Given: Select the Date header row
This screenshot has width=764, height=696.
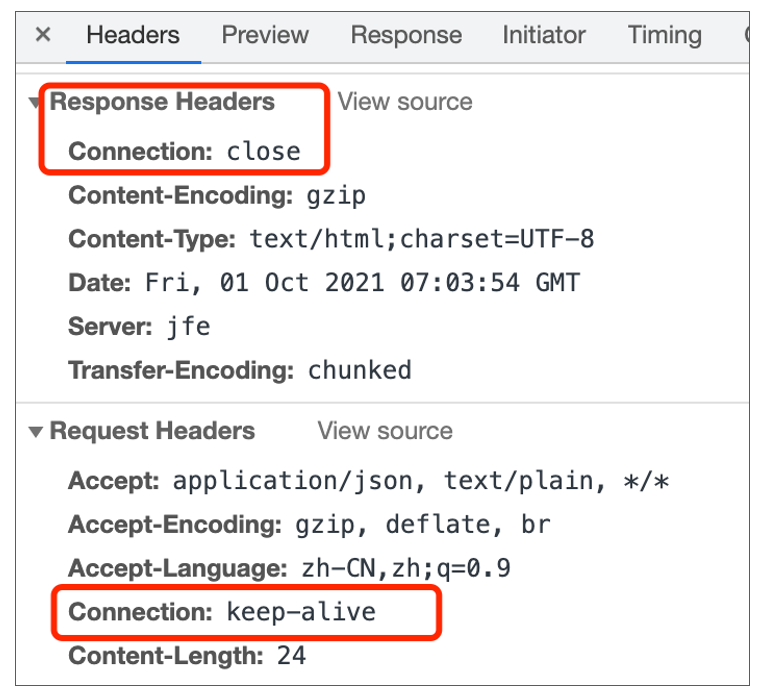Looking at the screenshot, I should pos(323,282).
